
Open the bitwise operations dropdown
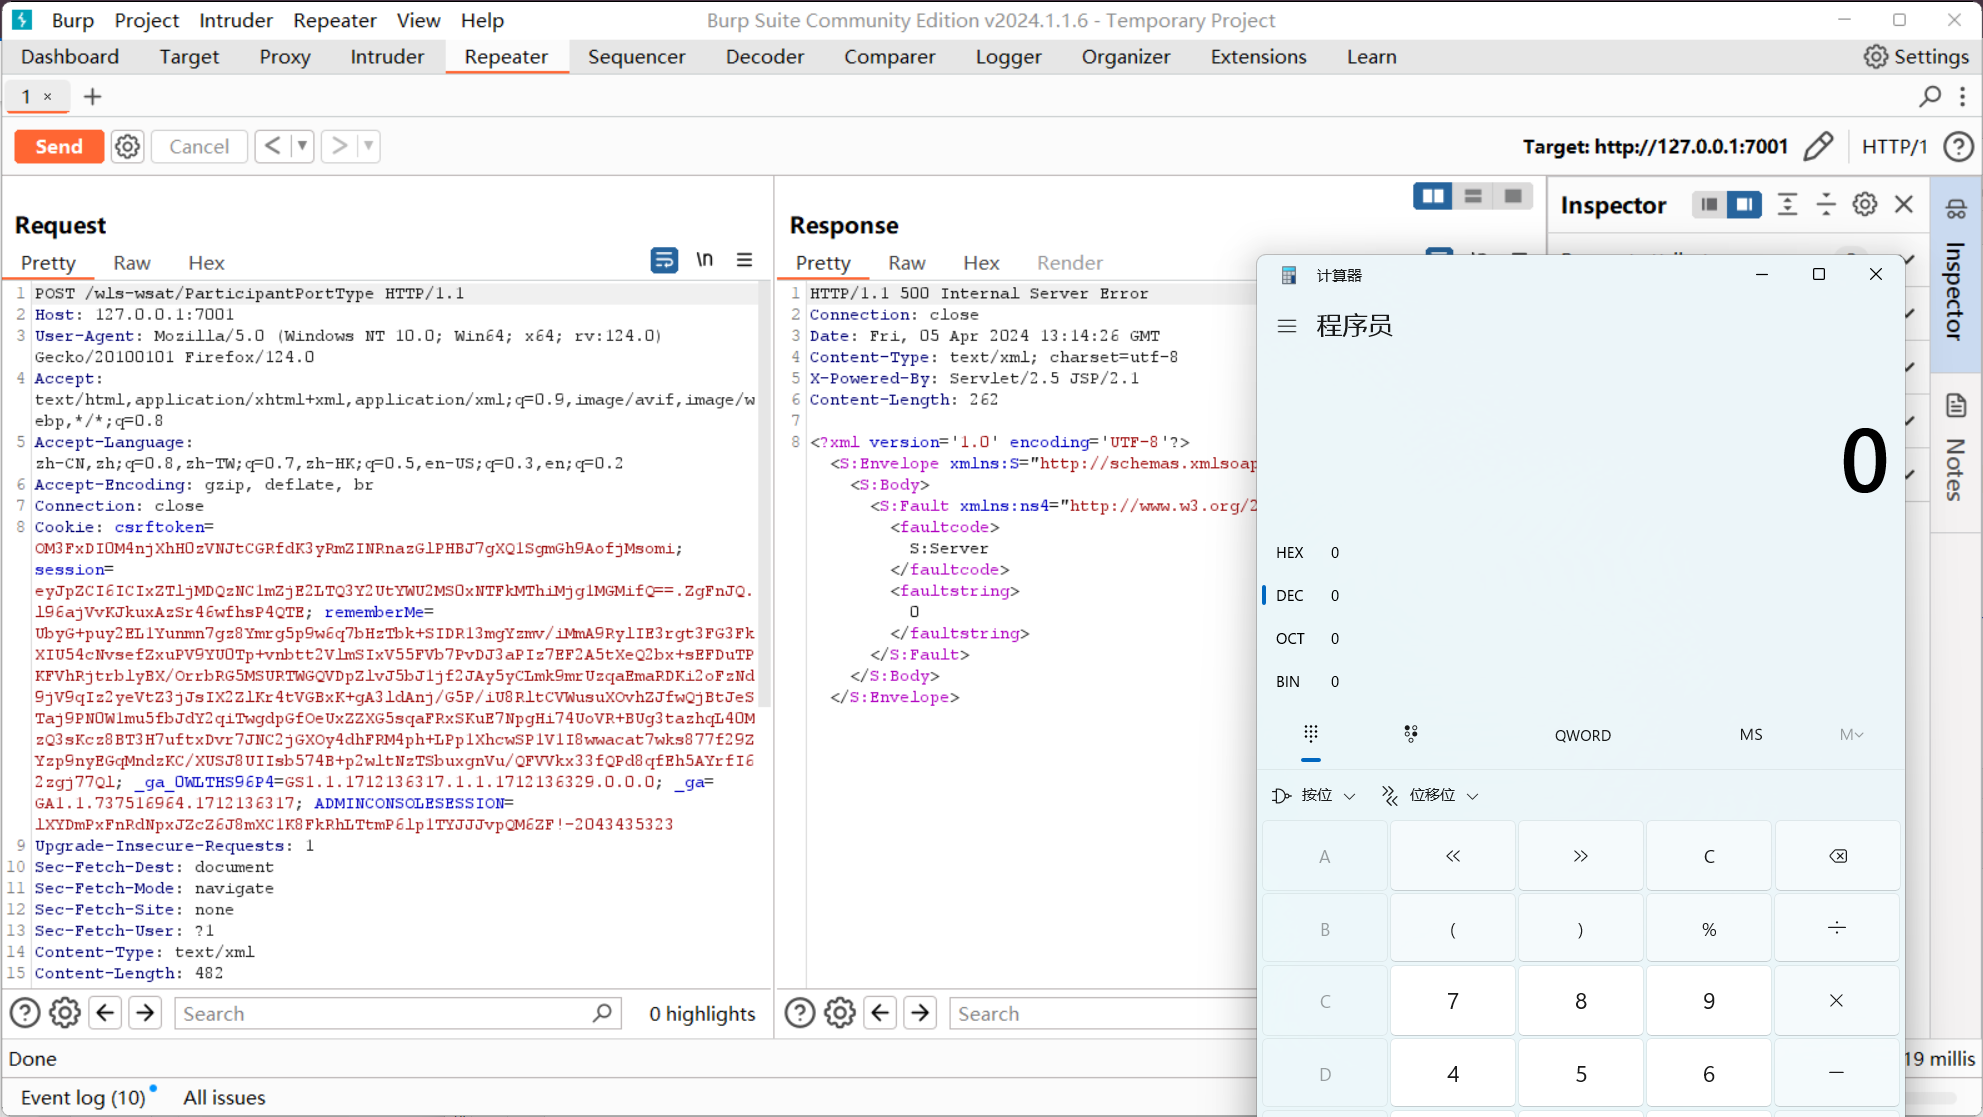pos(1313,795)
